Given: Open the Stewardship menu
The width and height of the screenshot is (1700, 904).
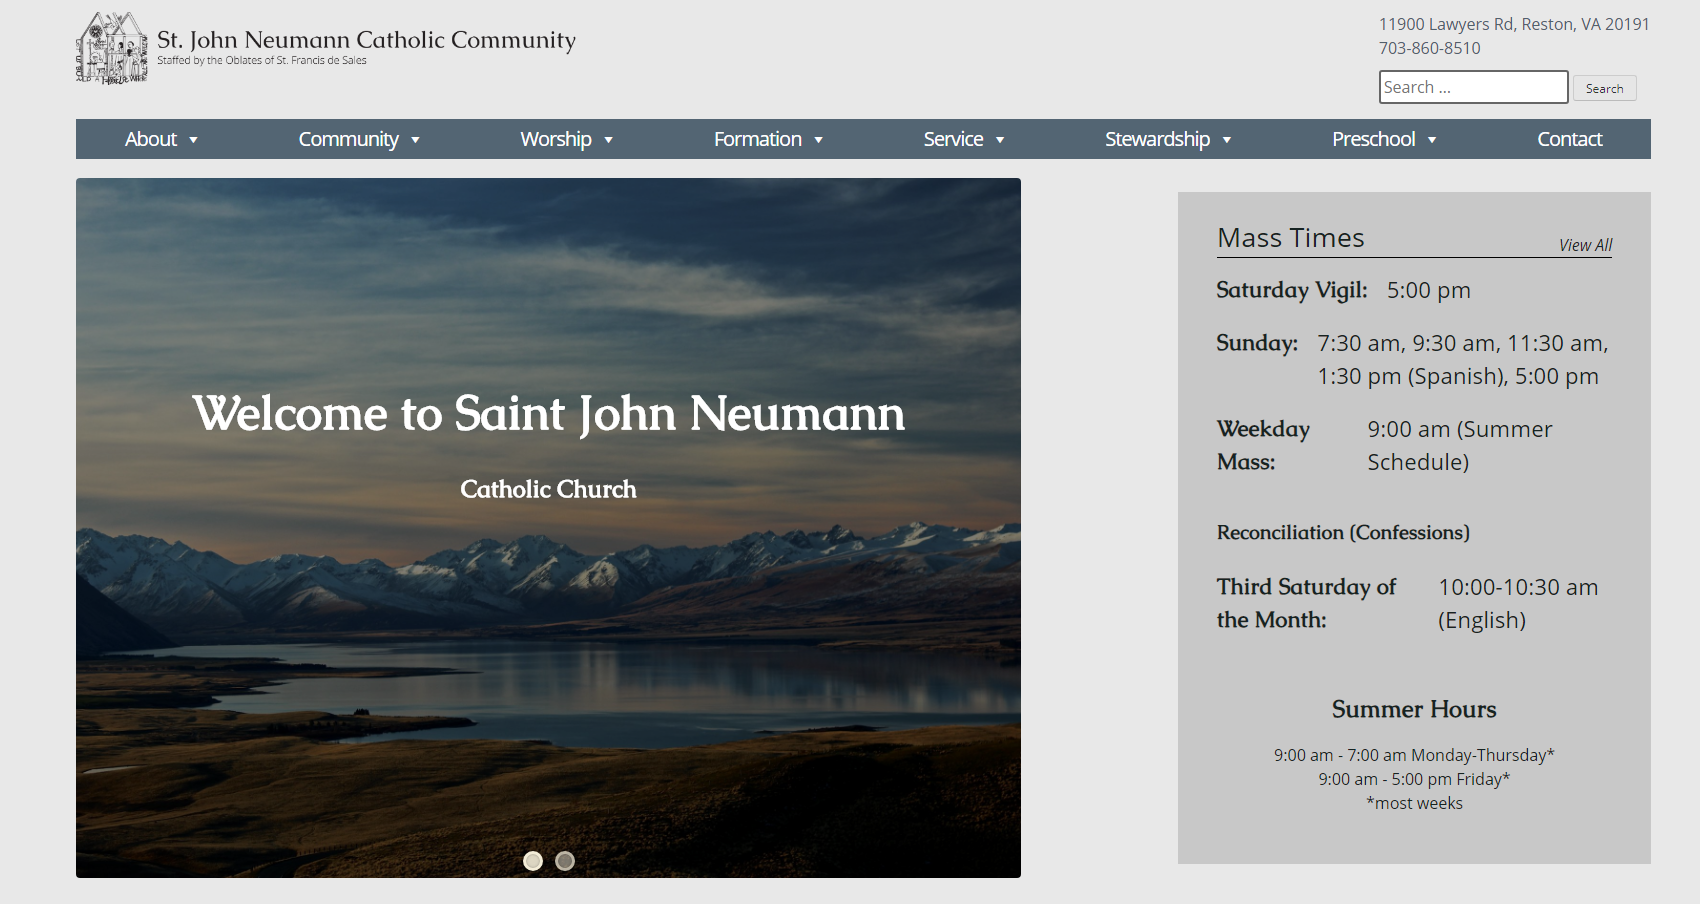Looking at the screenshot, I should tap(1157, 139).
